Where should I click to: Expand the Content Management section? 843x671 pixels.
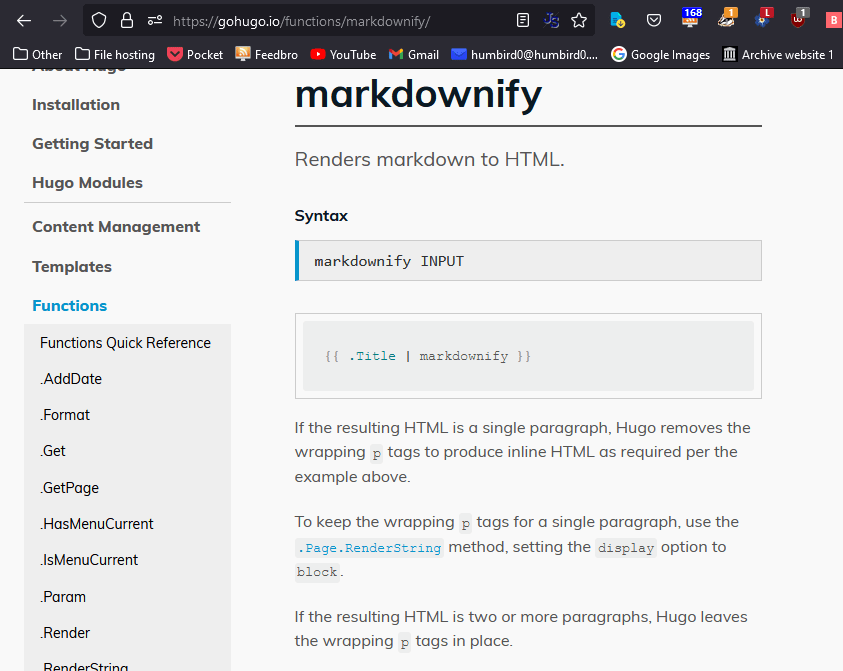(x=116, y=227)
